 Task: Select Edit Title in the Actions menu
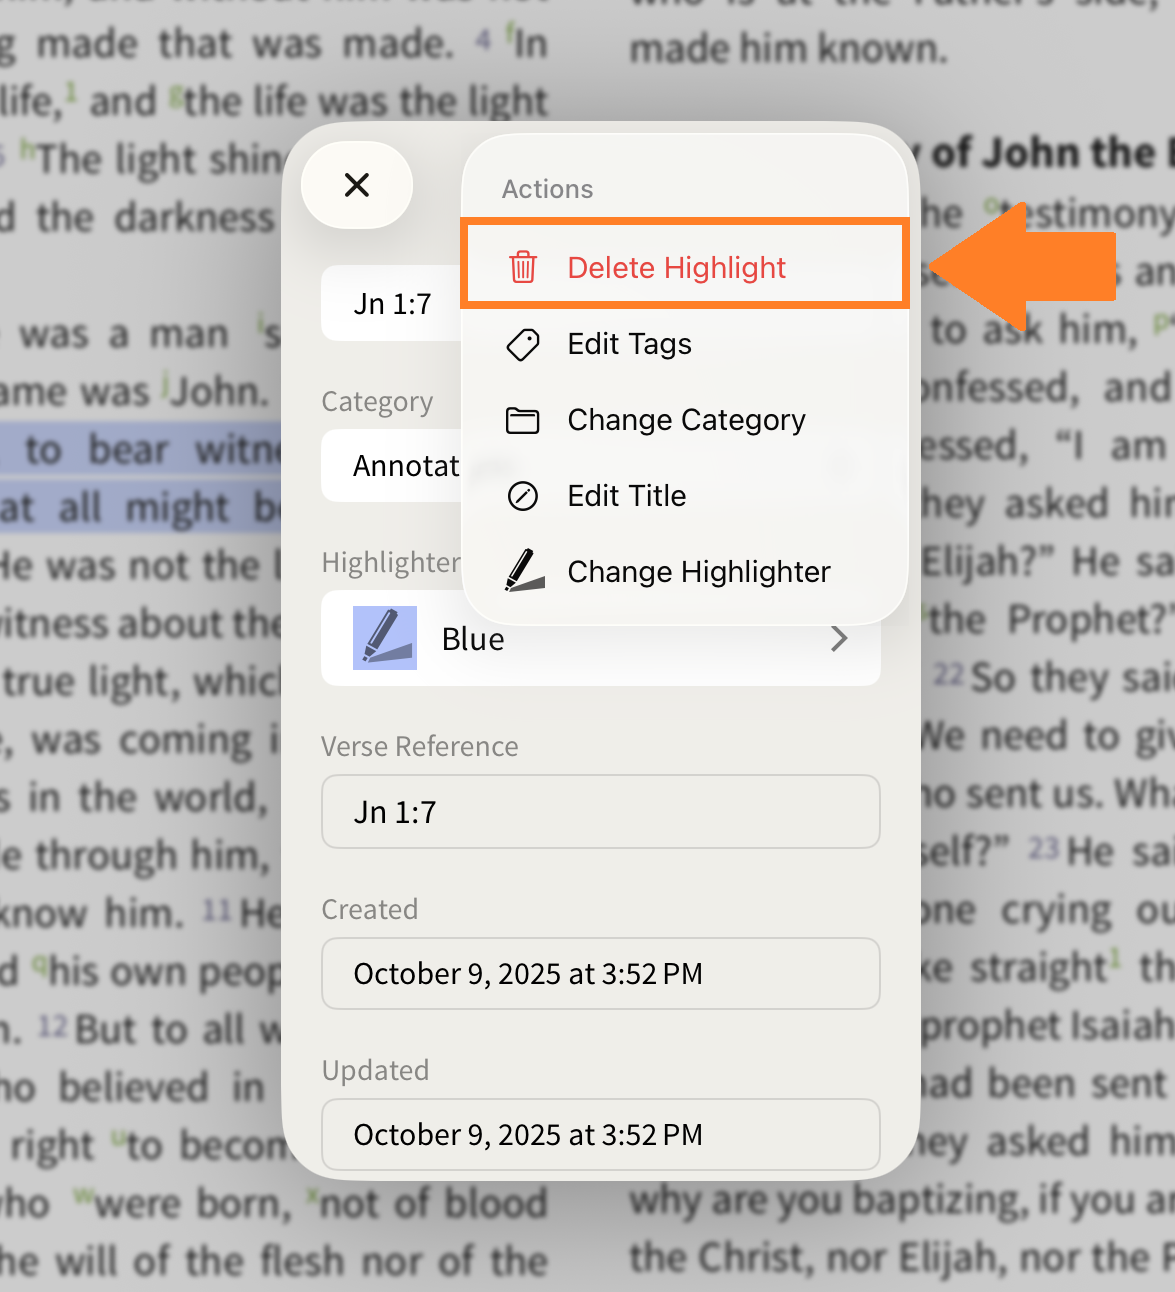click(685, 496)
